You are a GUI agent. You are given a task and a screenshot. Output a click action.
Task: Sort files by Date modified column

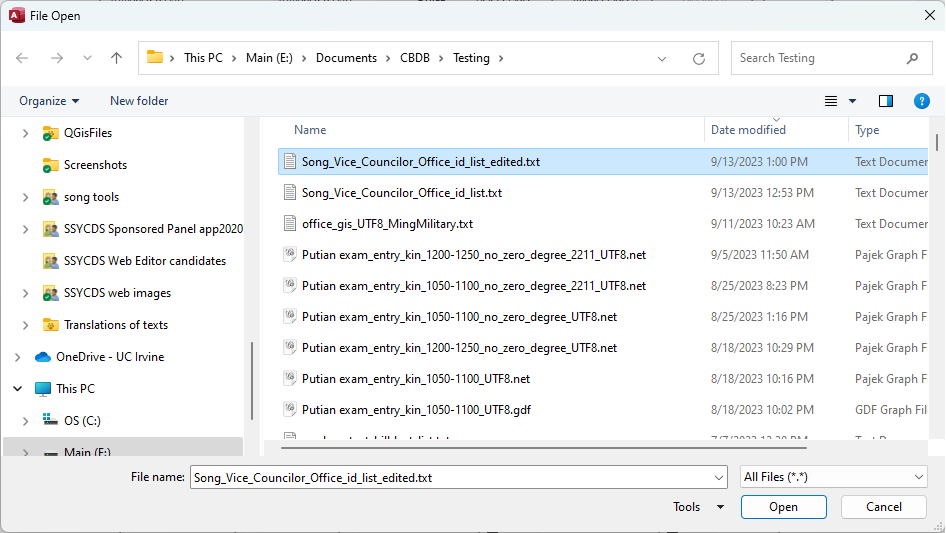(x=748, y=130)
